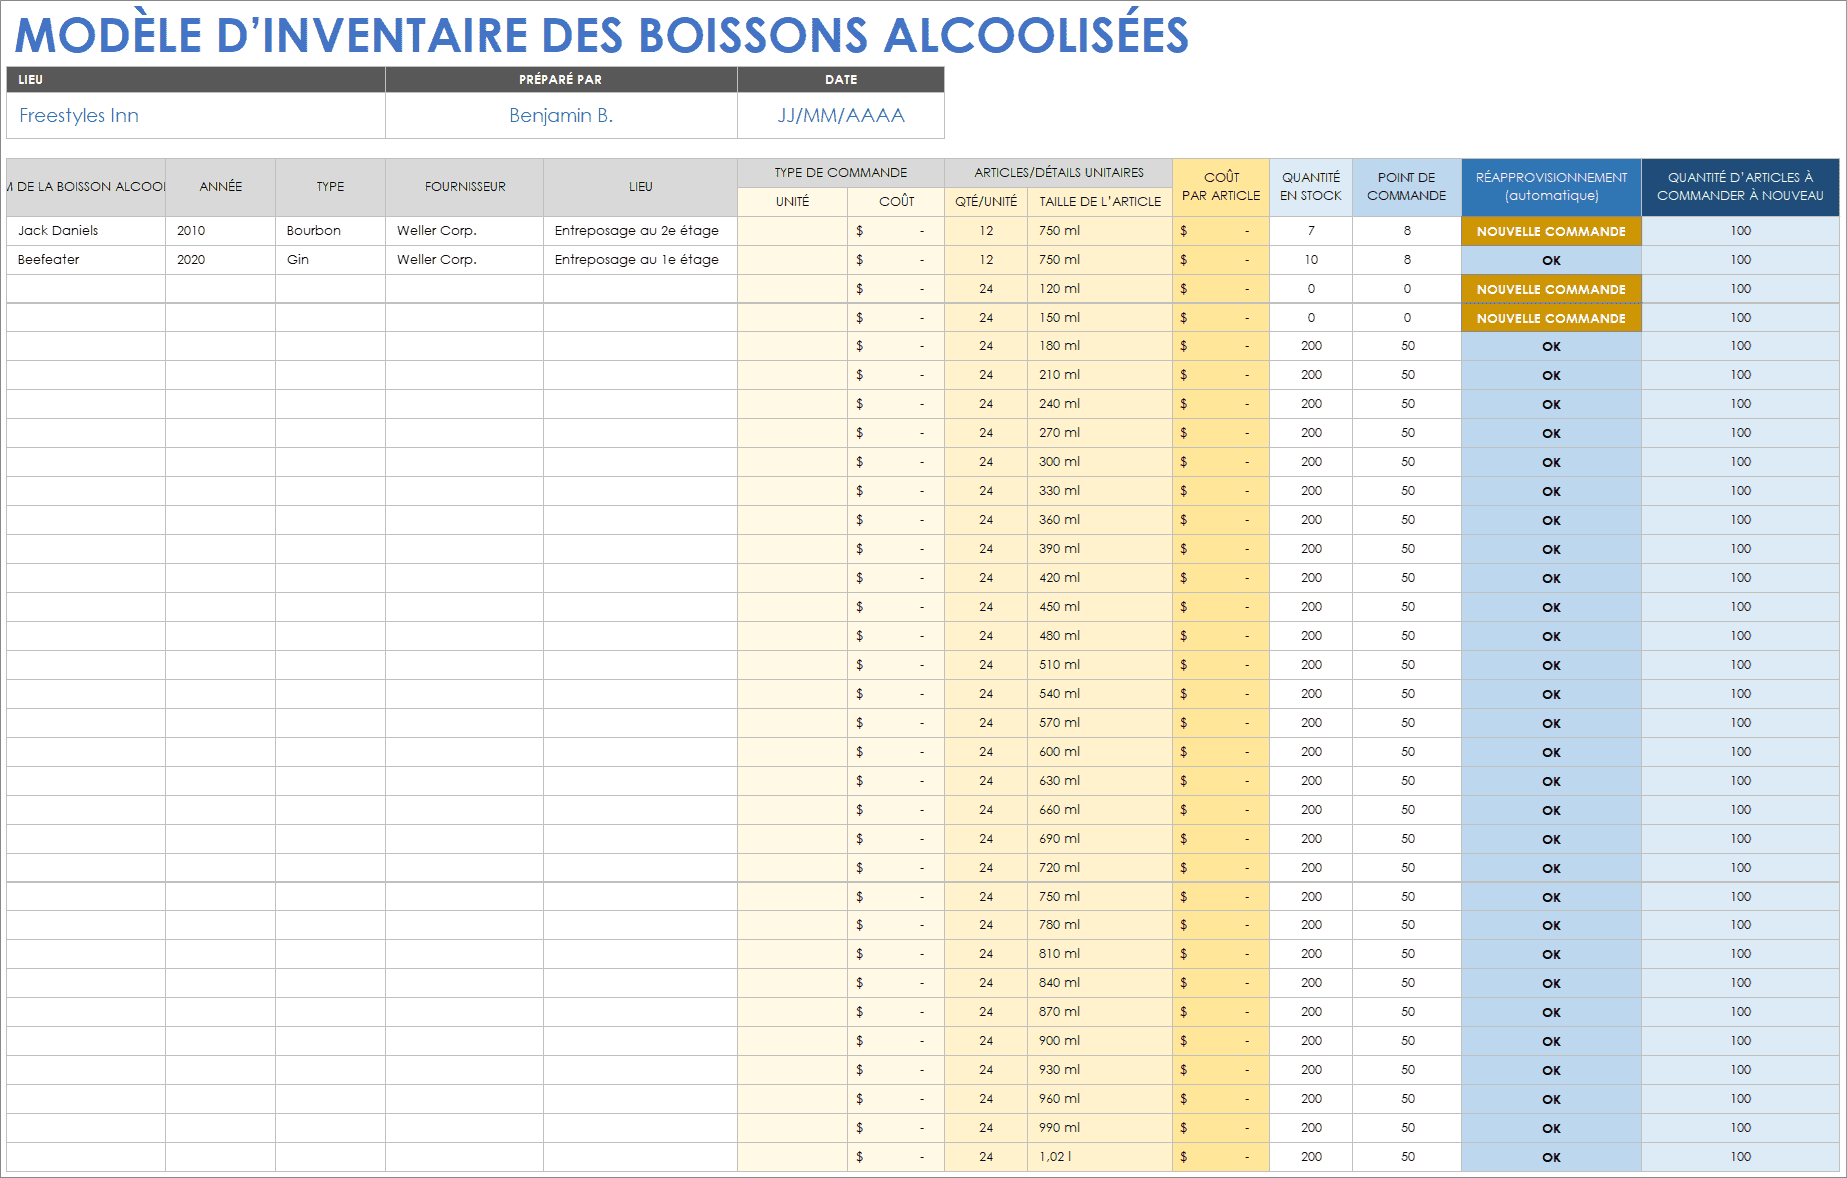Click the 990 ml article size cell
The height and width of the screenshot is (1178, 1847).
[1100, 1128]
